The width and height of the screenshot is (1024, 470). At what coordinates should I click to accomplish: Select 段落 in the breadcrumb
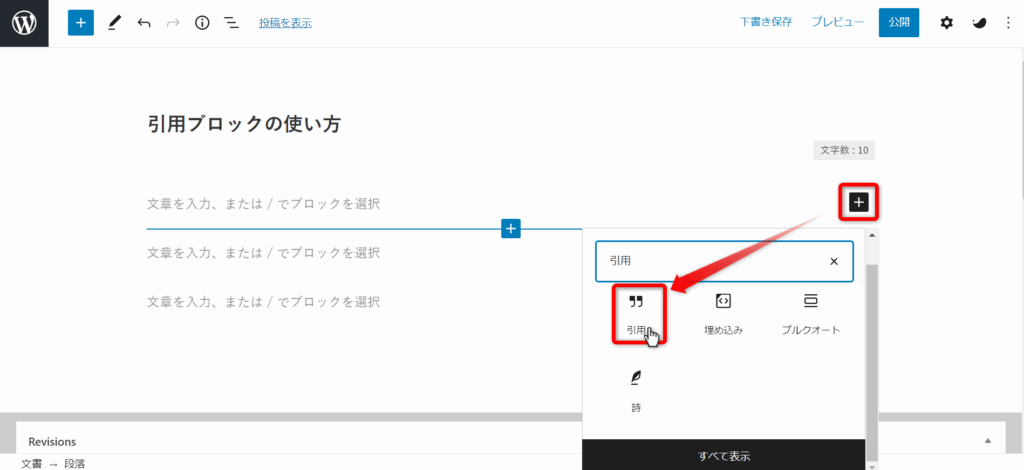pos(74,464)
